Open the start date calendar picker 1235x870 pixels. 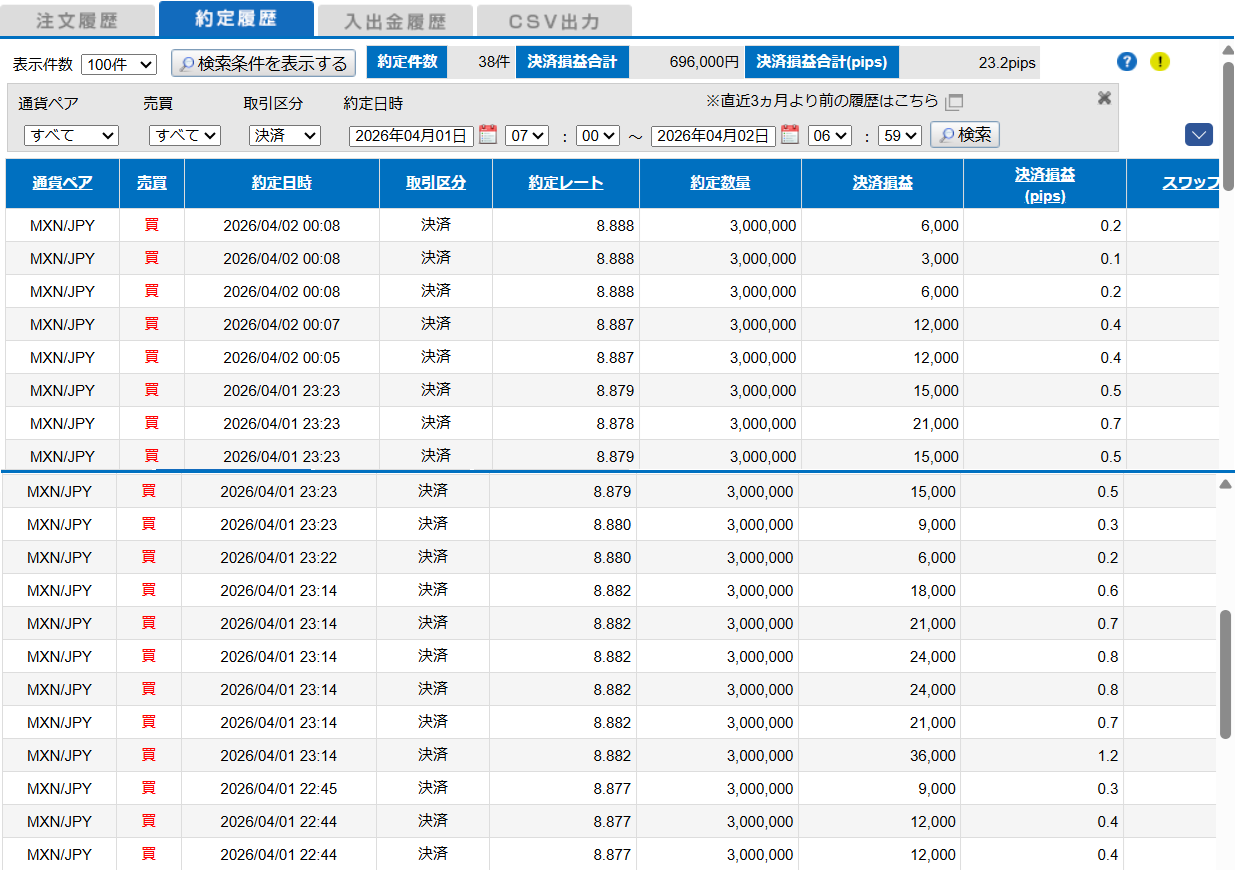coord(488,135)
